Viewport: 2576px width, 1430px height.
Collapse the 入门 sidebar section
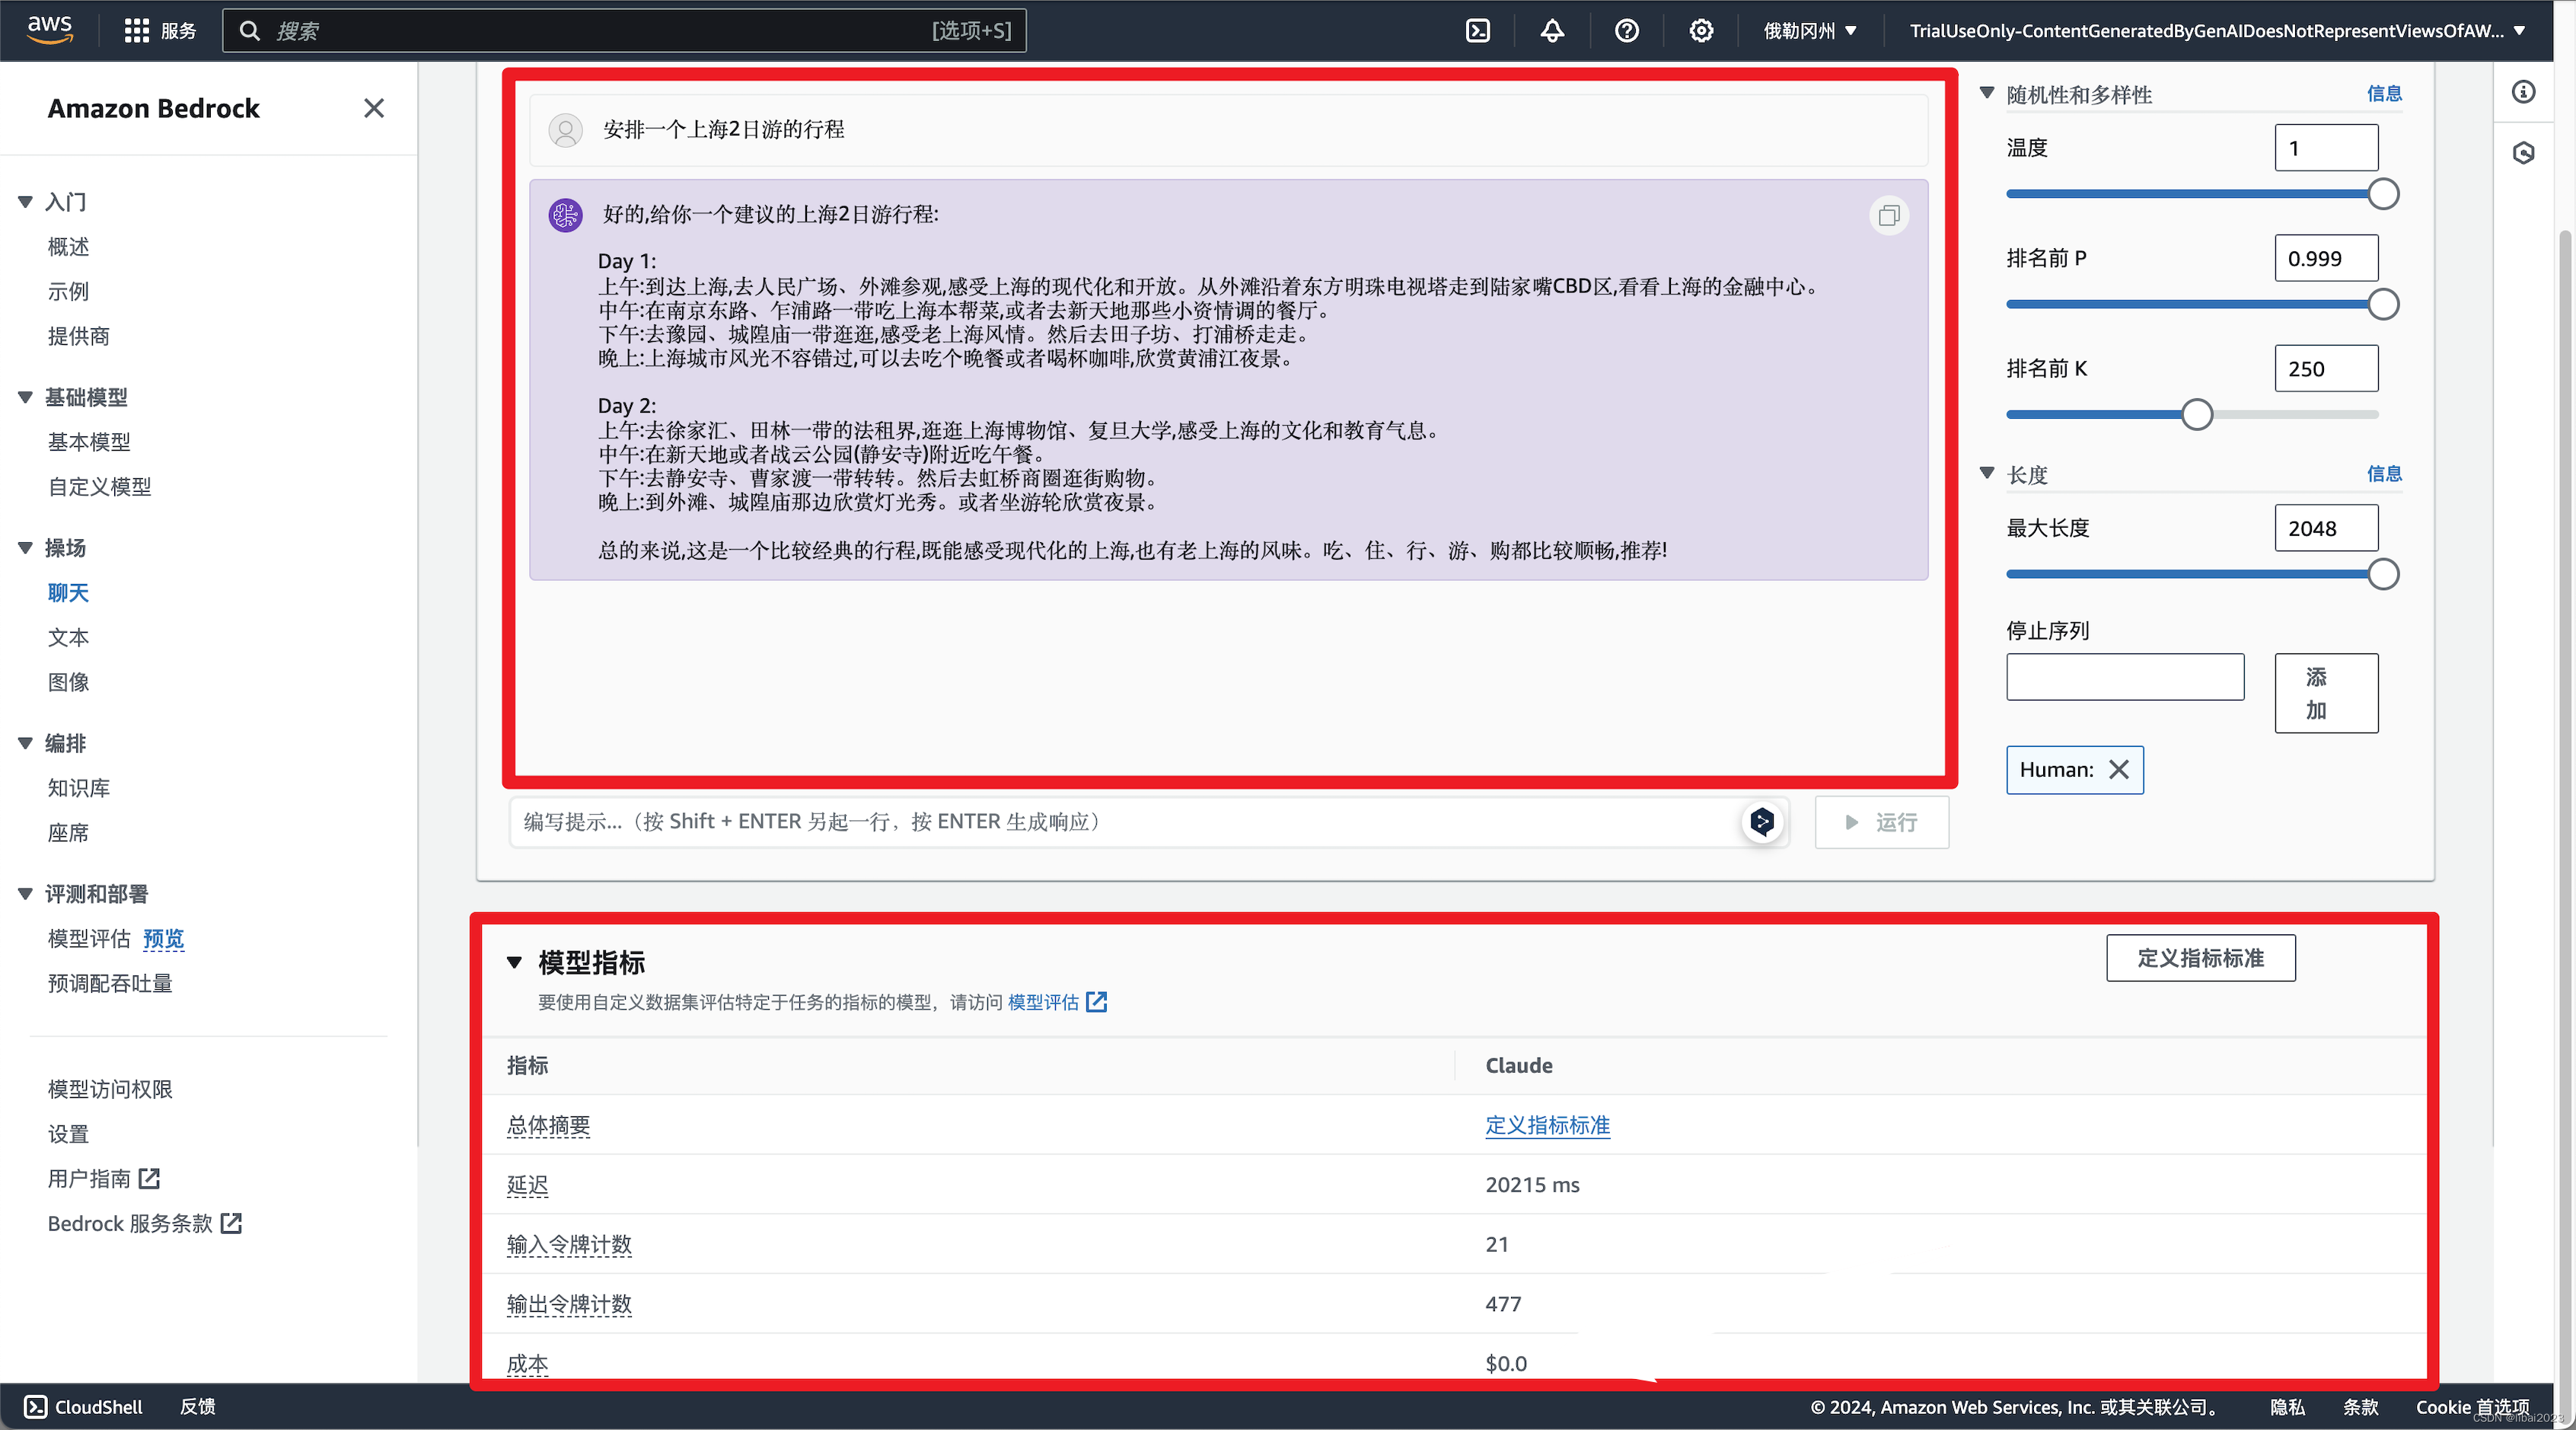tap(25, 202)
